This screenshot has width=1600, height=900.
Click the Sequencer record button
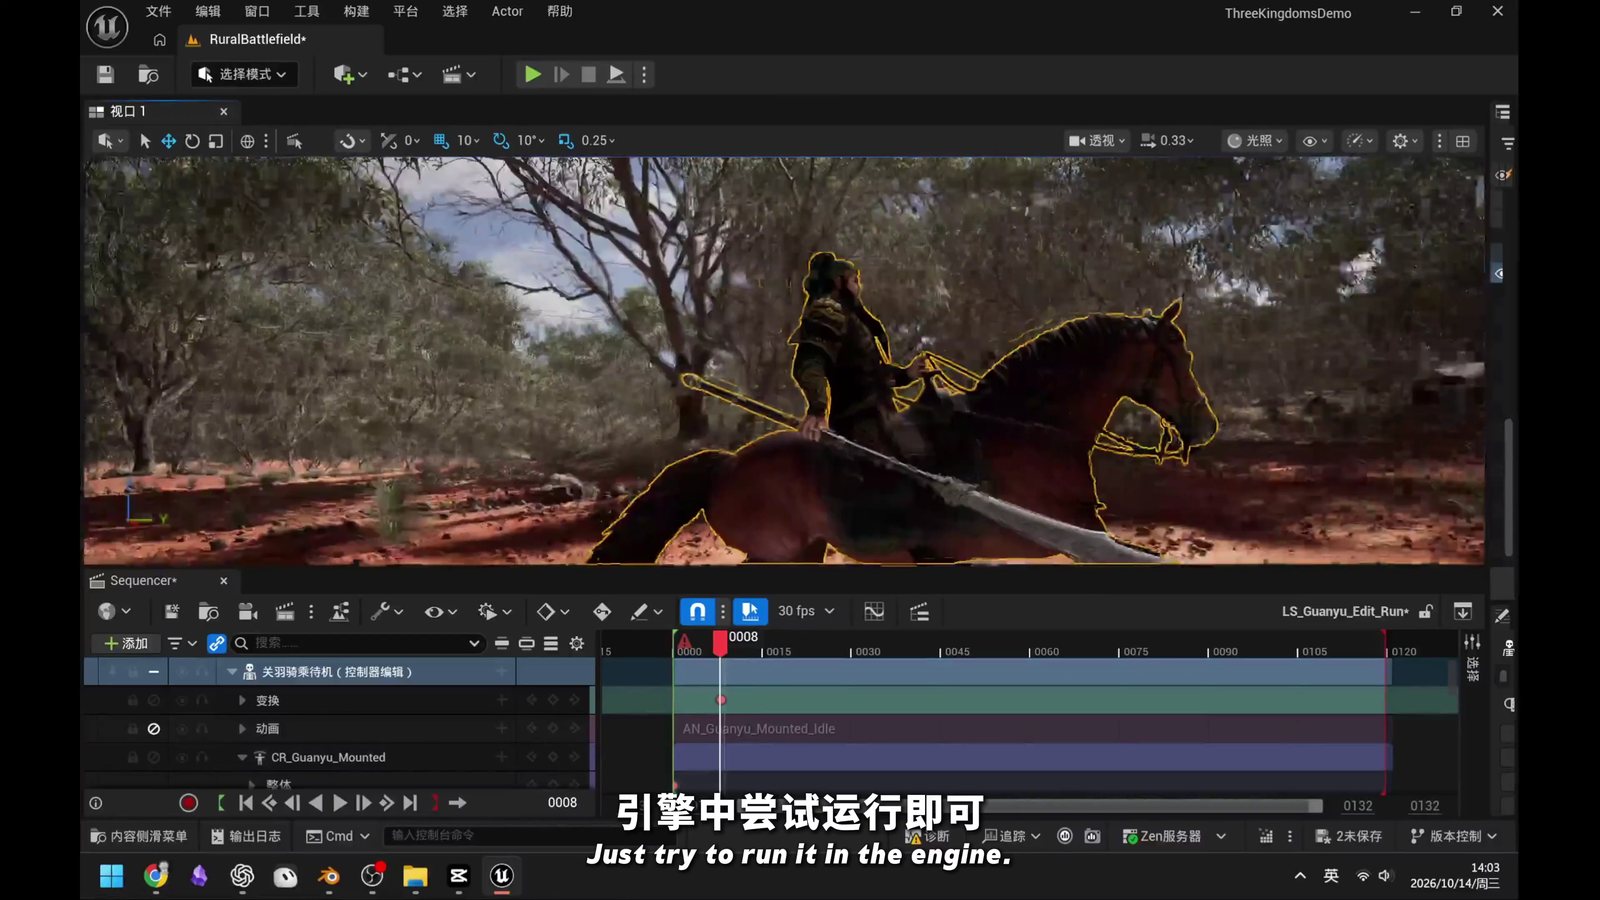[x=188, y=803]
